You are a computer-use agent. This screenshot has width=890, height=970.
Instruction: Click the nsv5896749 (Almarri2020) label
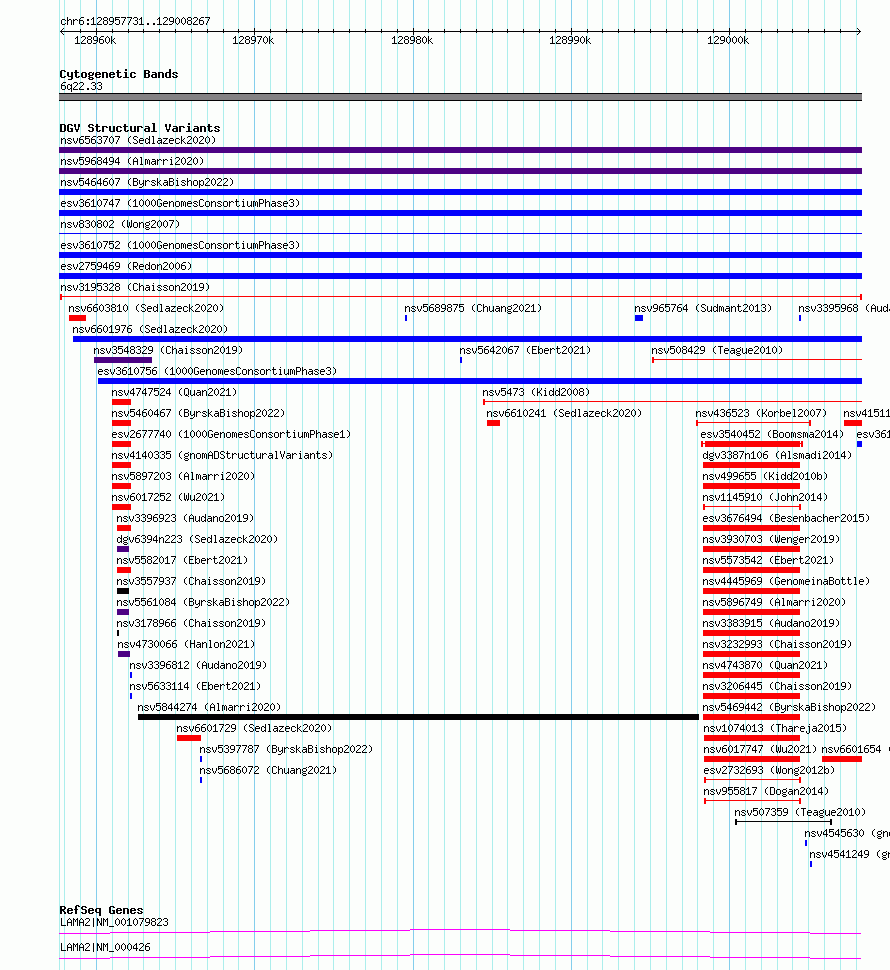(x=774, y=603)
